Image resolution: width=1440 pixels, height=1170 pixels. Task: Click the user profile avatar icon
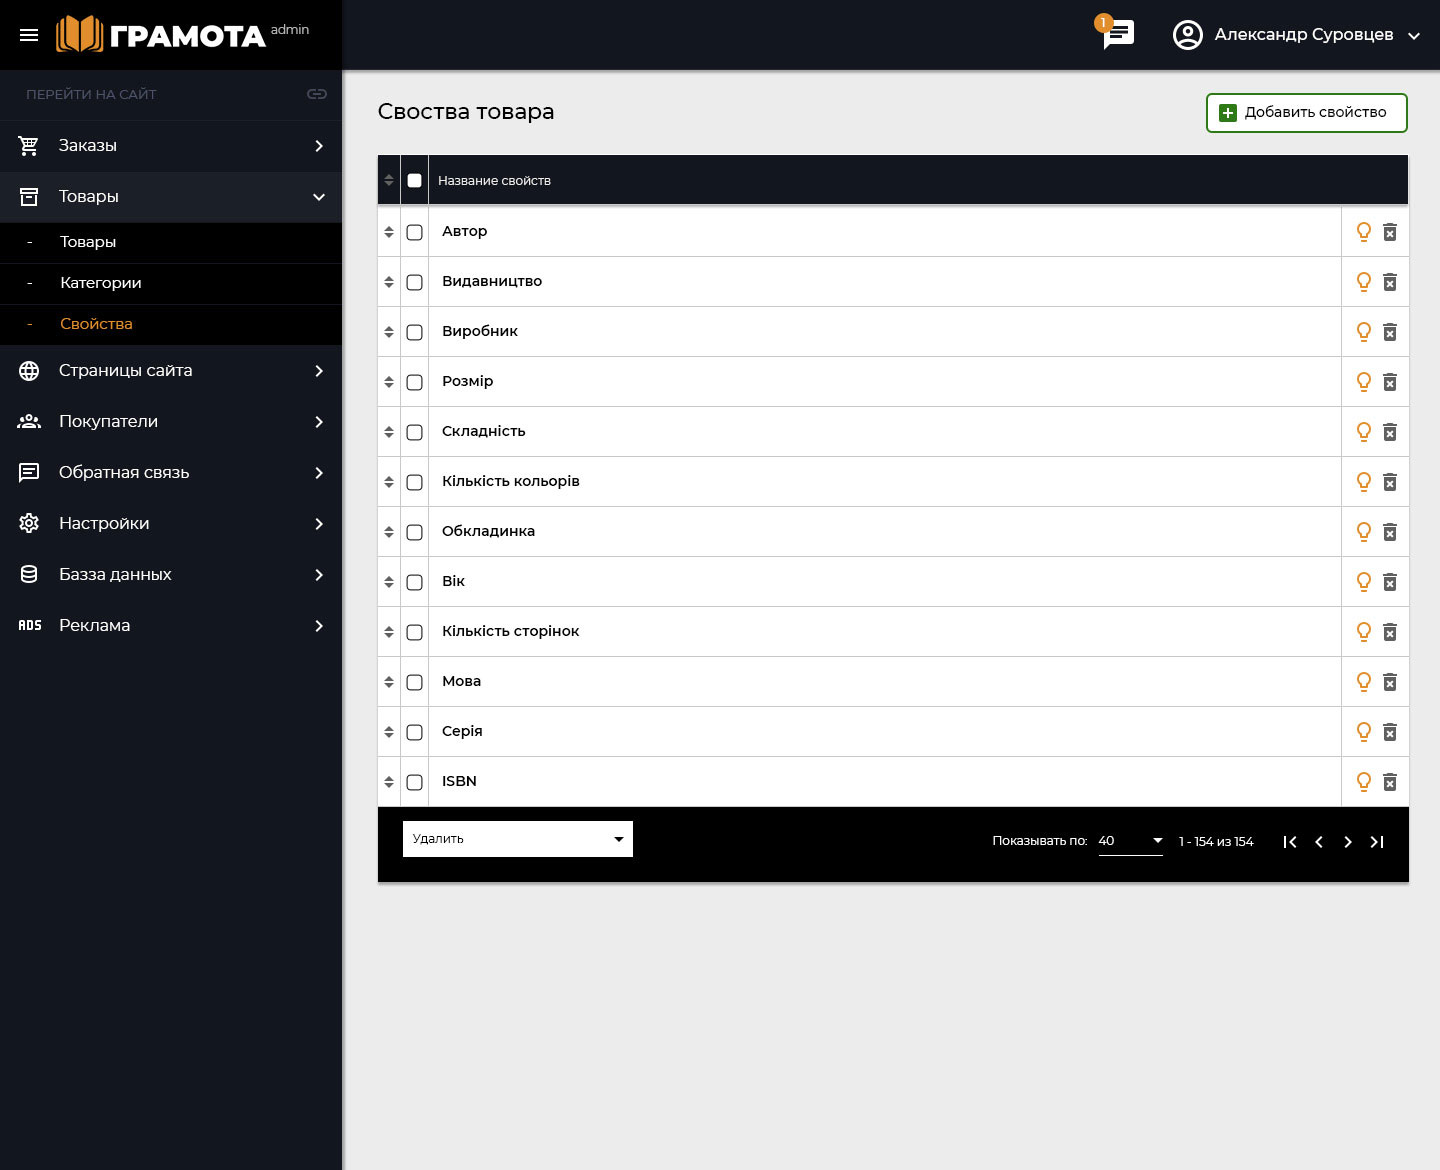1187,35
